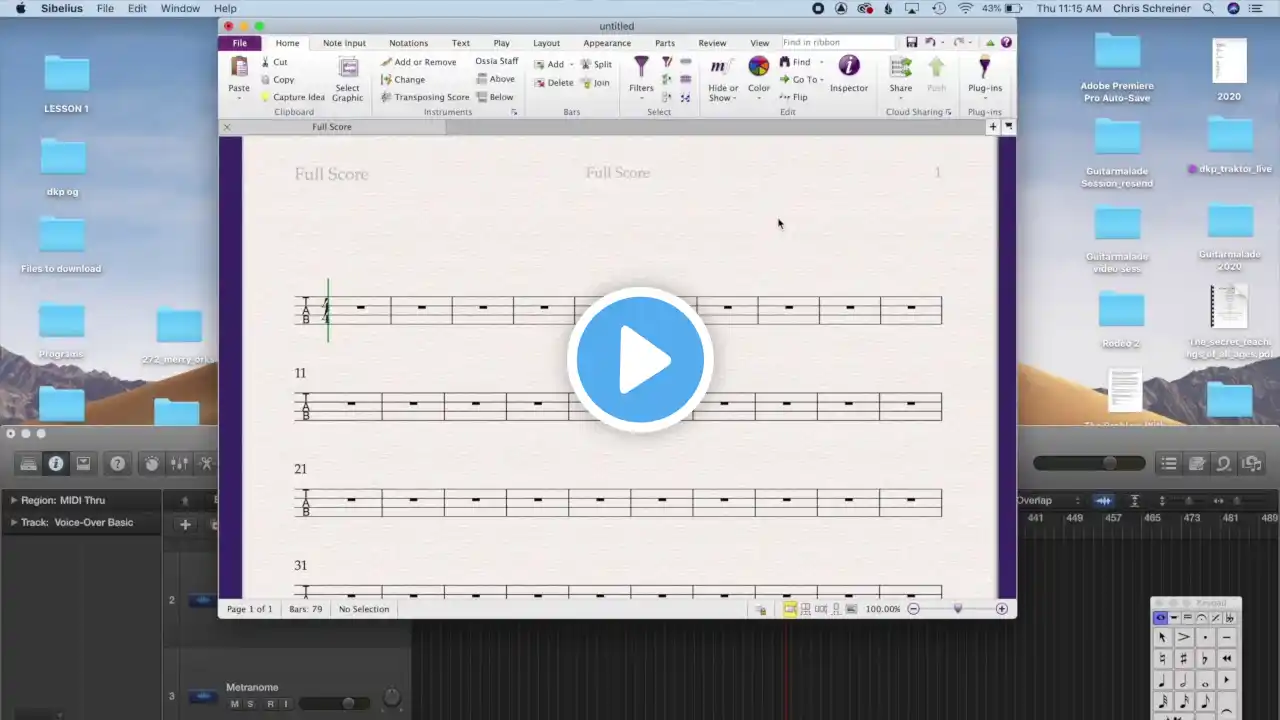Image resolution: width=1280 pixels, height=720 pixels.
Task: Solo the Metranome track
Action: [248, 704]
